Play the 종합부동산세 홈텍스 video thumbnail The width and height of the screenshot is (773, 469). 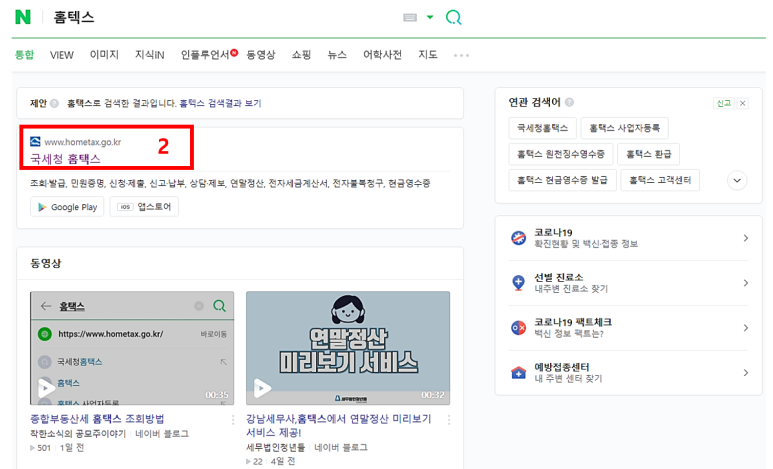(x=132, y=348)
